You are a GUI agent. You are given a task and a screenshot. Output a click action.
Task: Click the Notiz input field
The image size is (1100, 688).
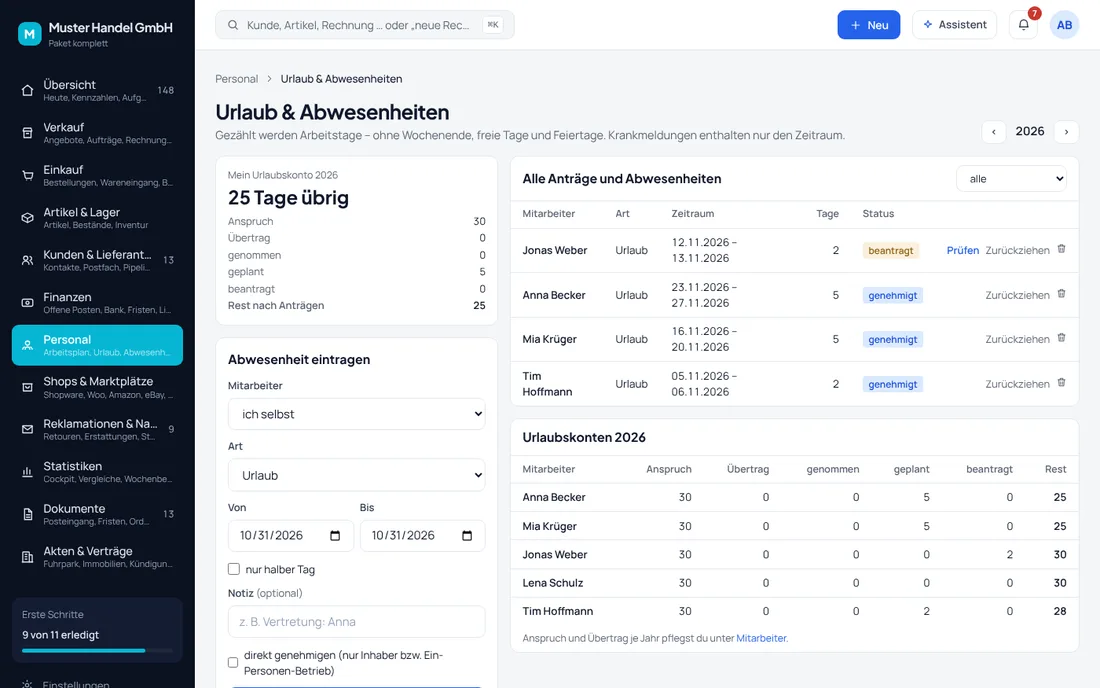click(x=356, y=621)
